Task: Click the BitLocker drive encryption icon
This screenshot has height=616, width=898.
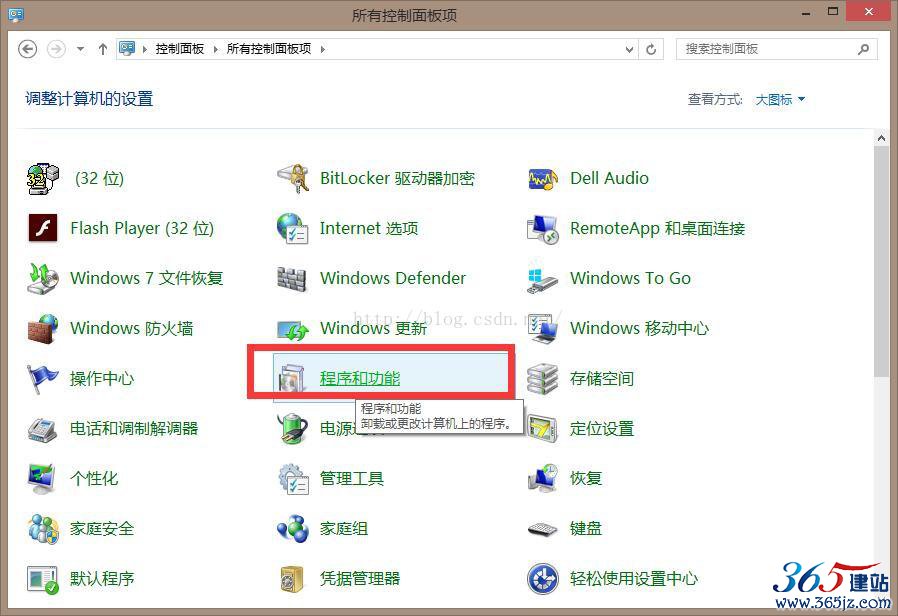Action: [293, 179]
